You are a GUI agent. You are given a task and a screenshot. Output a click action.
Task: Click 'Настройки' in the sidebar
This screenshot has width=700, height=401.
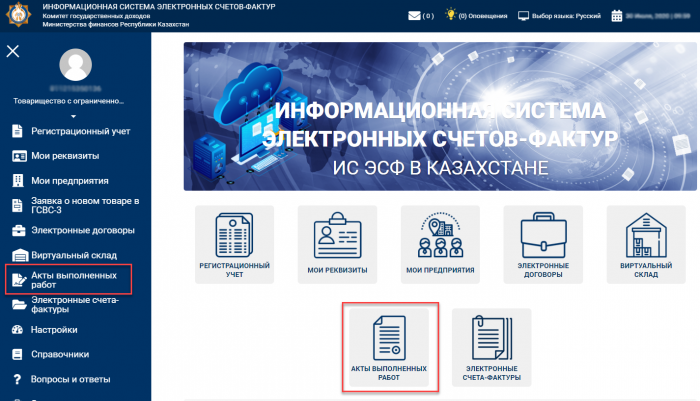(x=54, y=329)
